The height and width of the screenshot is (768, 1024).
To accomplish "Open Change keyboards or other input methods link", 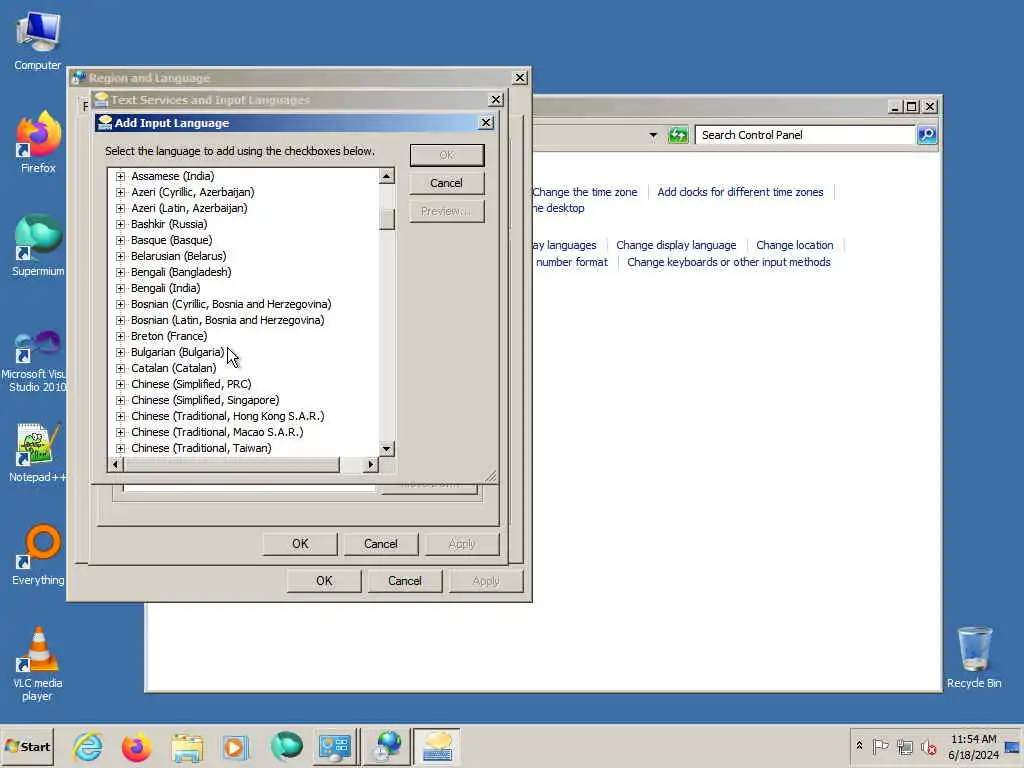I will click(729, 262).
